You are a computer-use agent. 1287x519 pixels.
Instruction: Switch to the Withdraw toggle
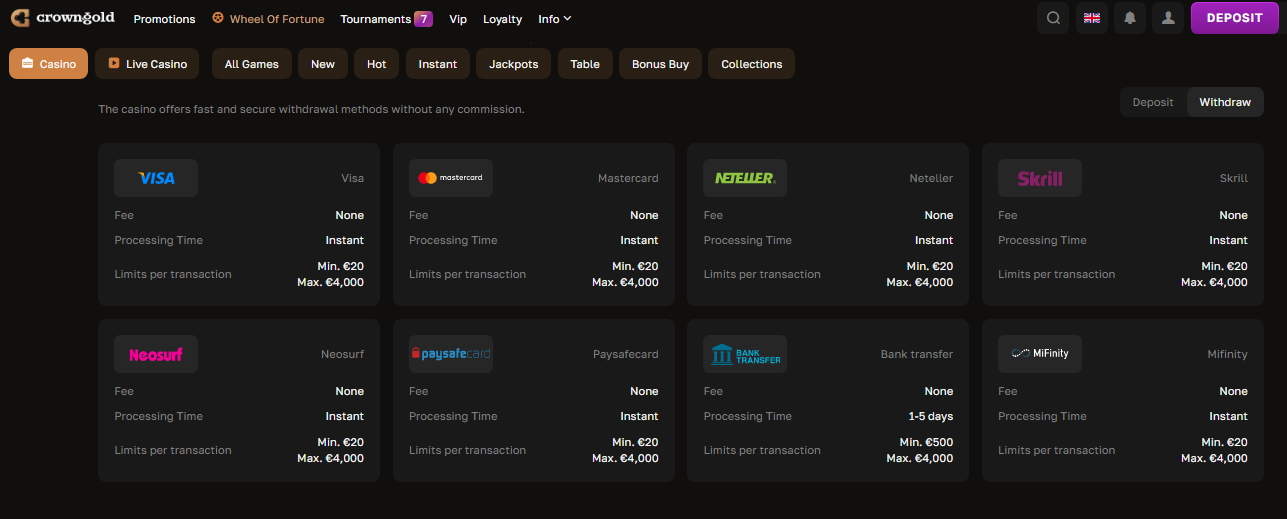[1225, 102]
